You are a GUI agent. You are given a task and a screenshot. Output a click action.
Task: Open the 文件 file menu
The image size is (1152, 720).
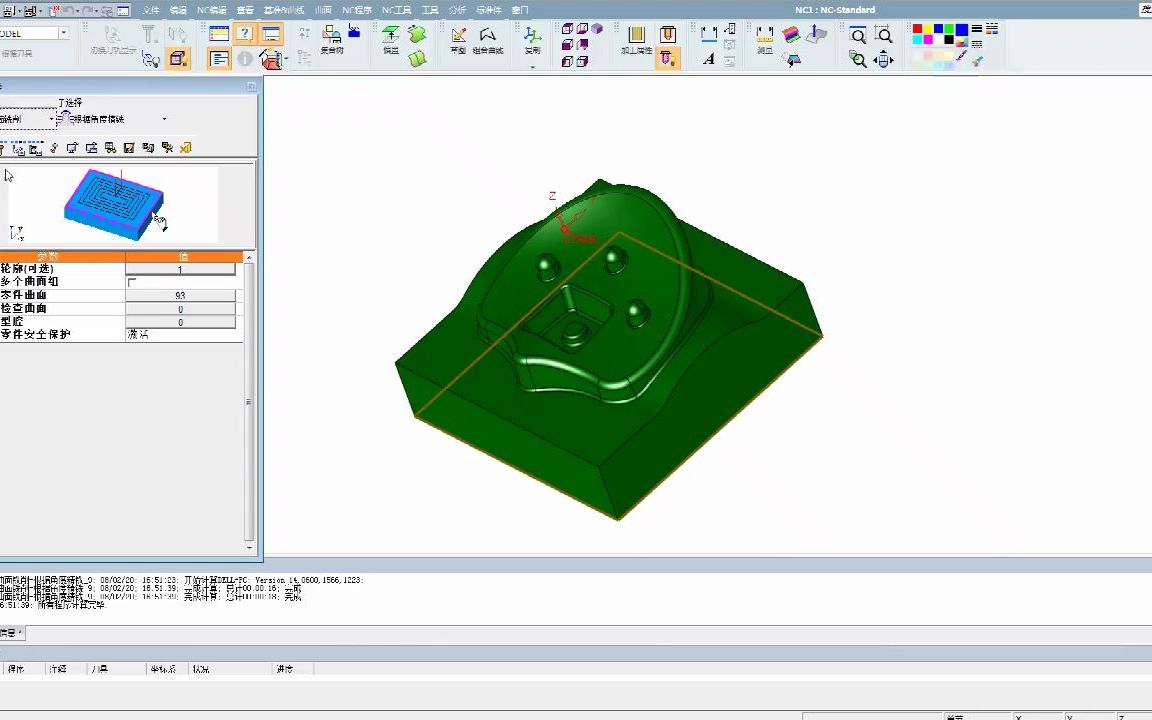click(x=151, y=10)
